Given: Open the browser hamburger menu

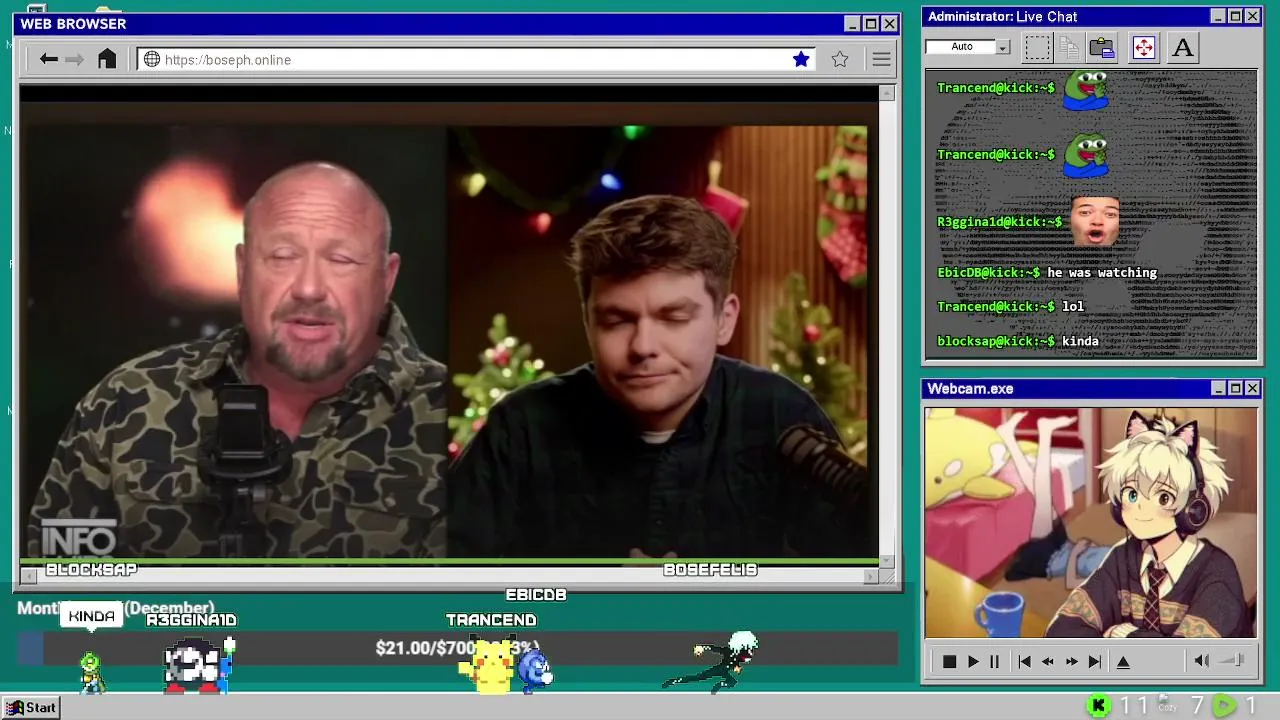Looking at the screenshot, I should (x=881, y=60).
